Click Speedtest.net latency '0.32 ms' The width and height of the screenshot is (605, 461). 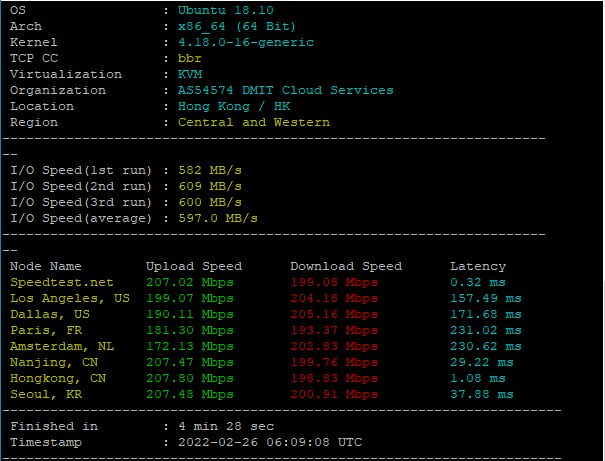pos(478,282)
